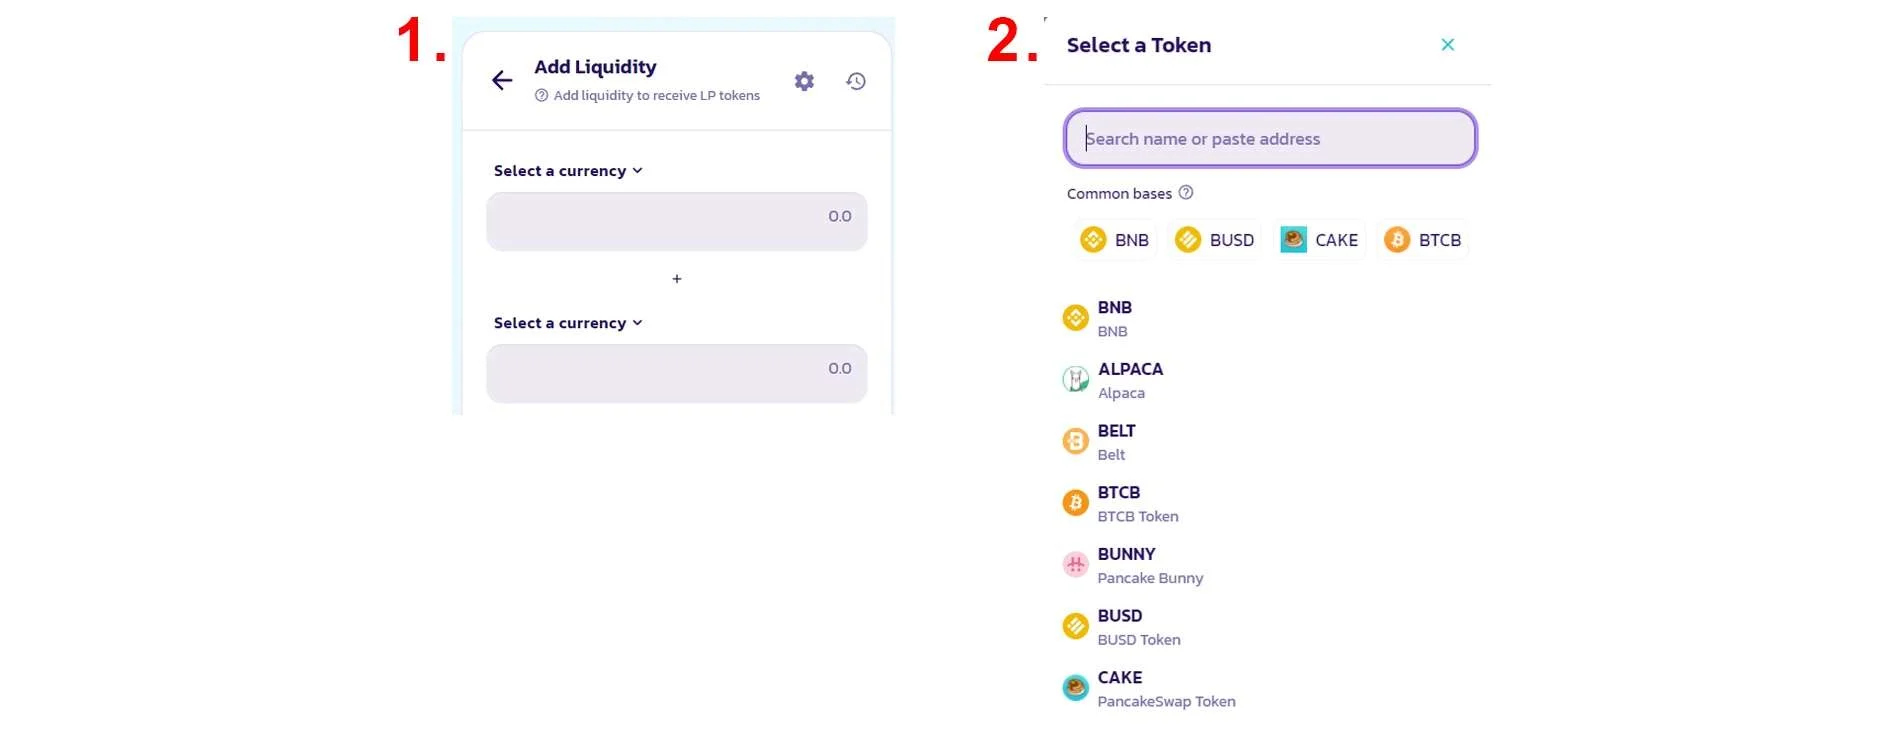The height and width of the screenshot is (750, 1900).
Task: Close the Select a Token dialog
Action: [1447, 45]
